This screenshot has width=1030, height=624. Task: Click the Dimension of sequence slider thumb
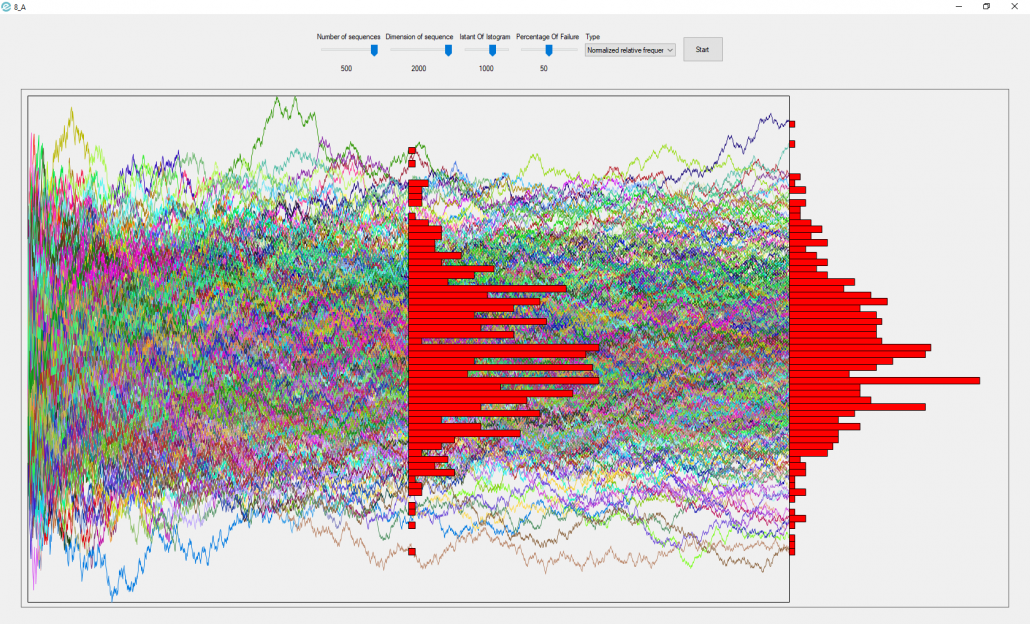pyautogui.click(x=448, y=50)
